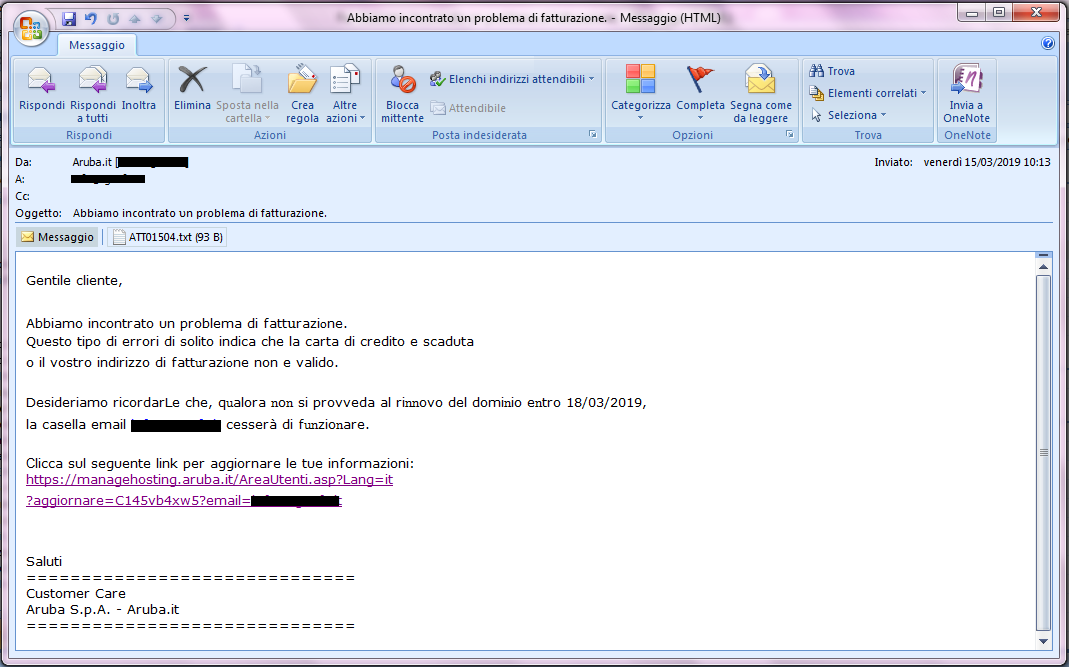
Task: Click the Attendibile button
Action: 468,108
